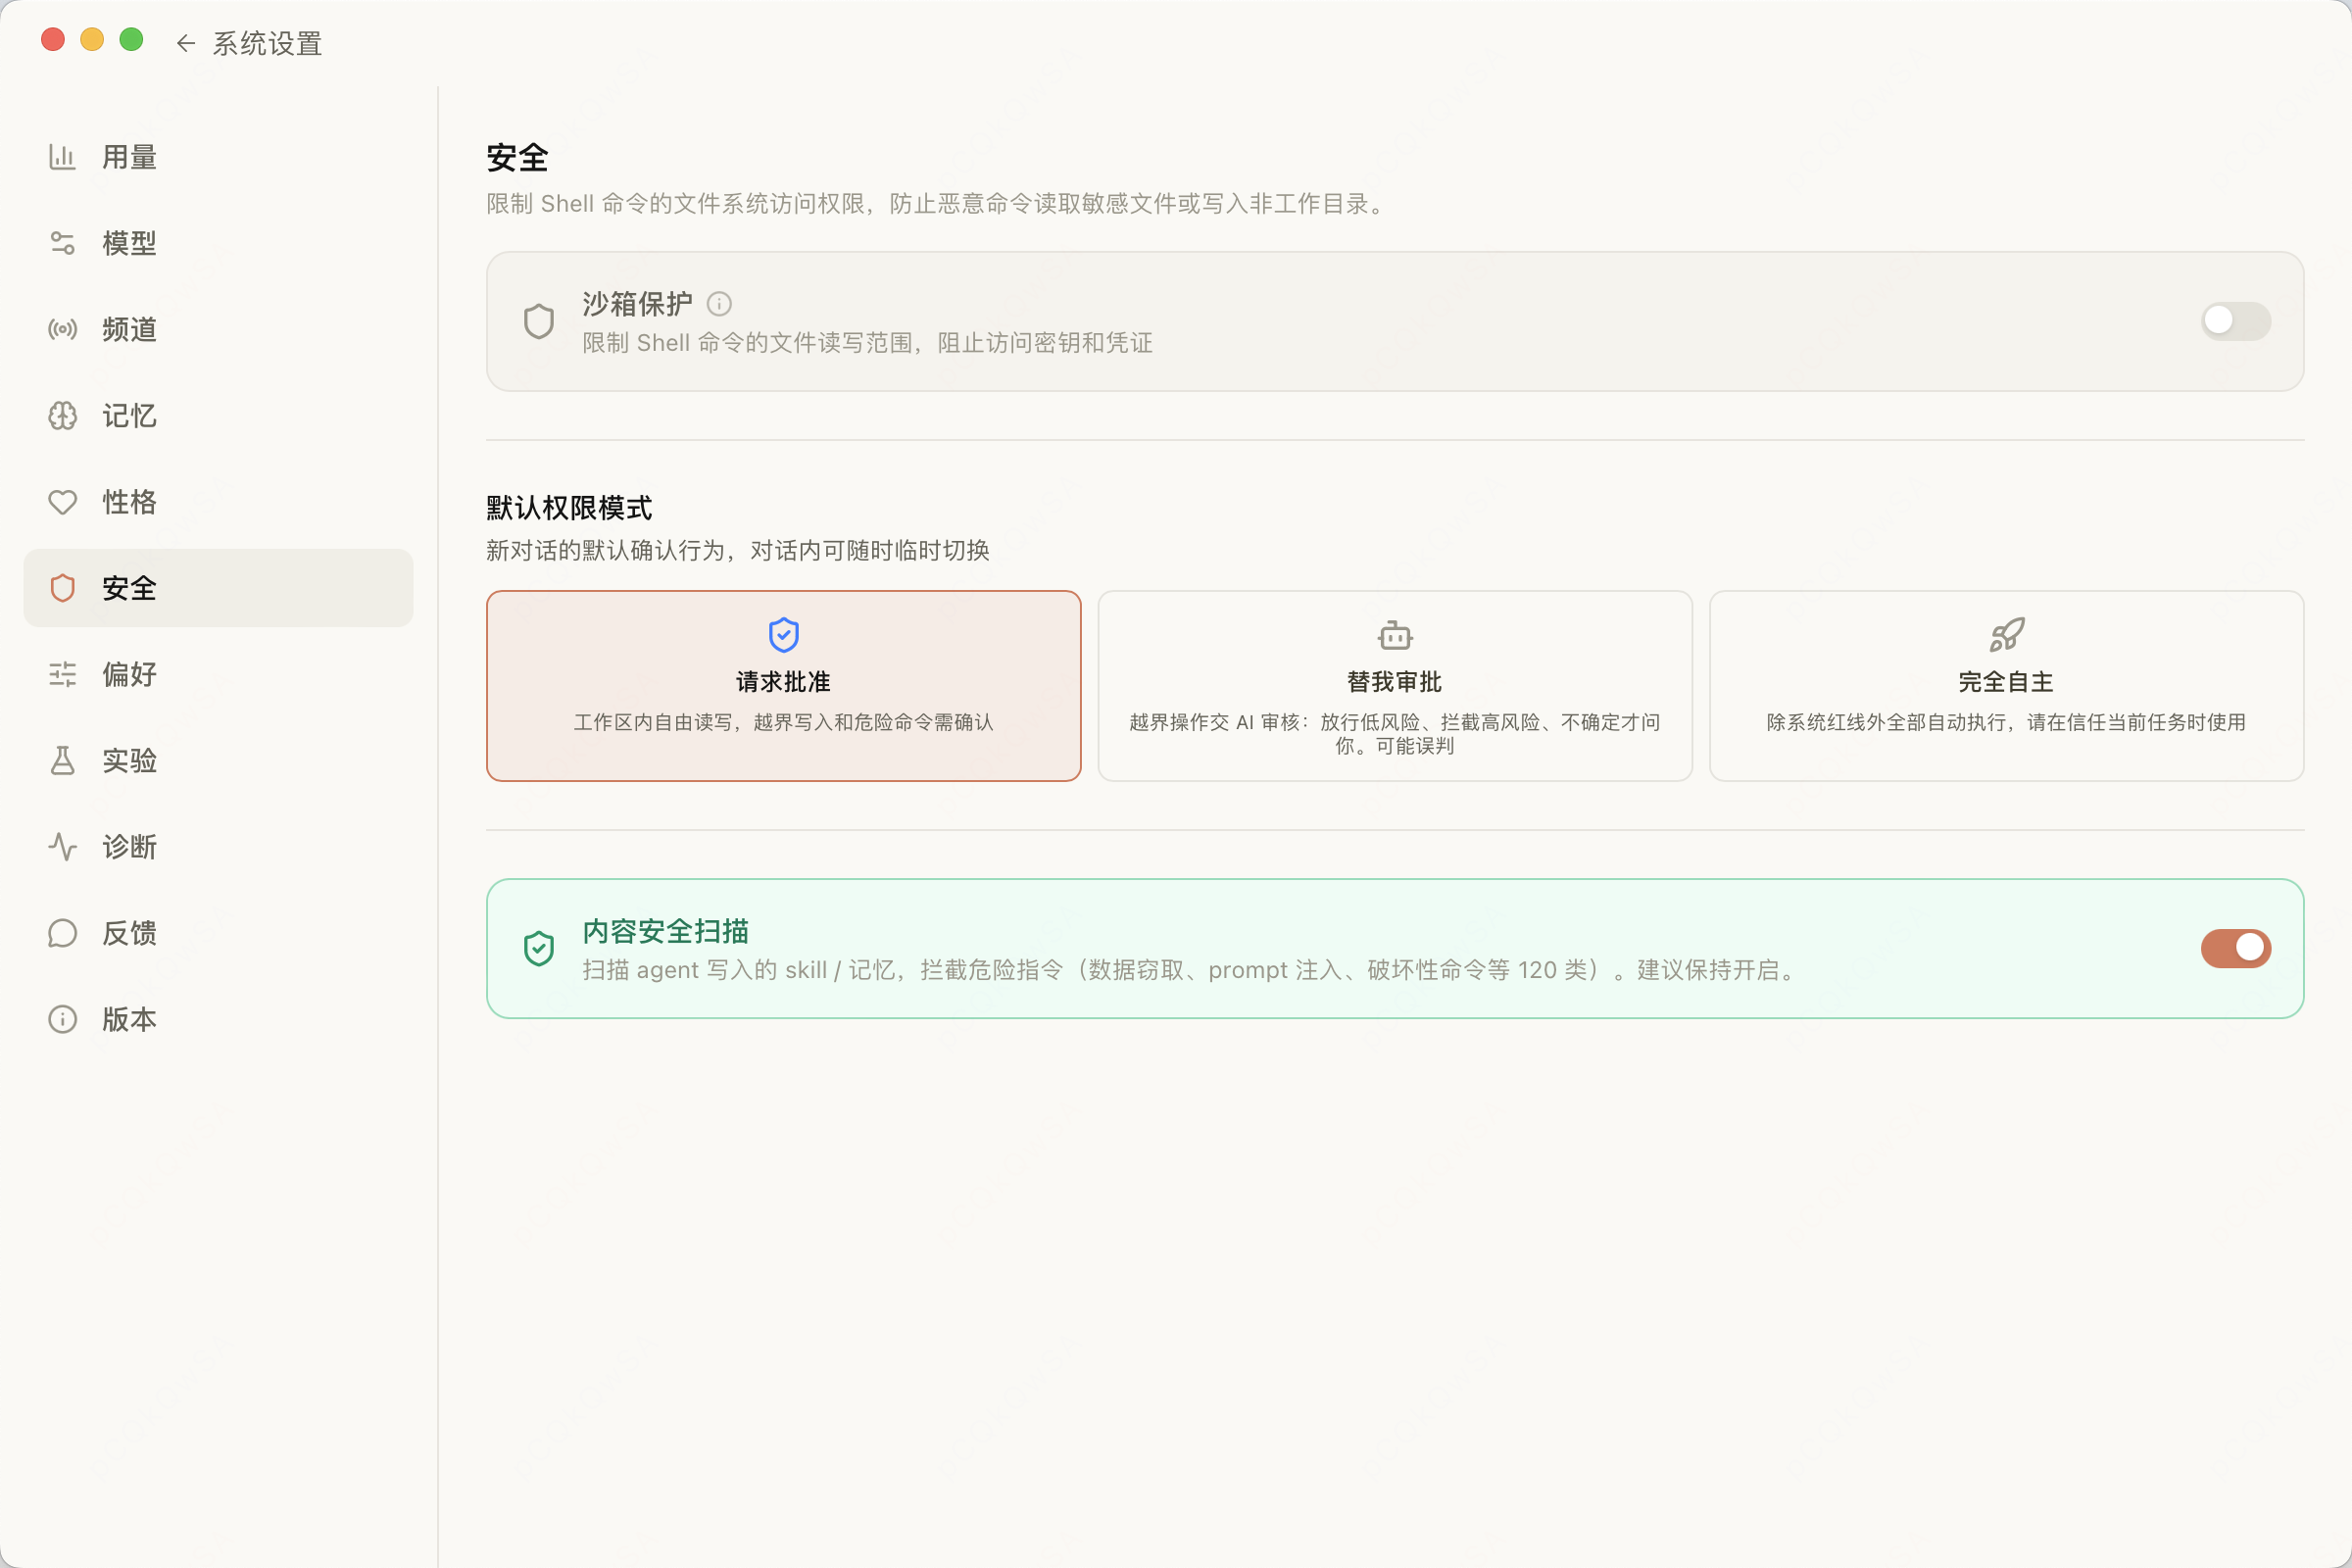Open the 用量 settings section
The width and height of the screenshot is (2352, 1568).
coord(218,157)
